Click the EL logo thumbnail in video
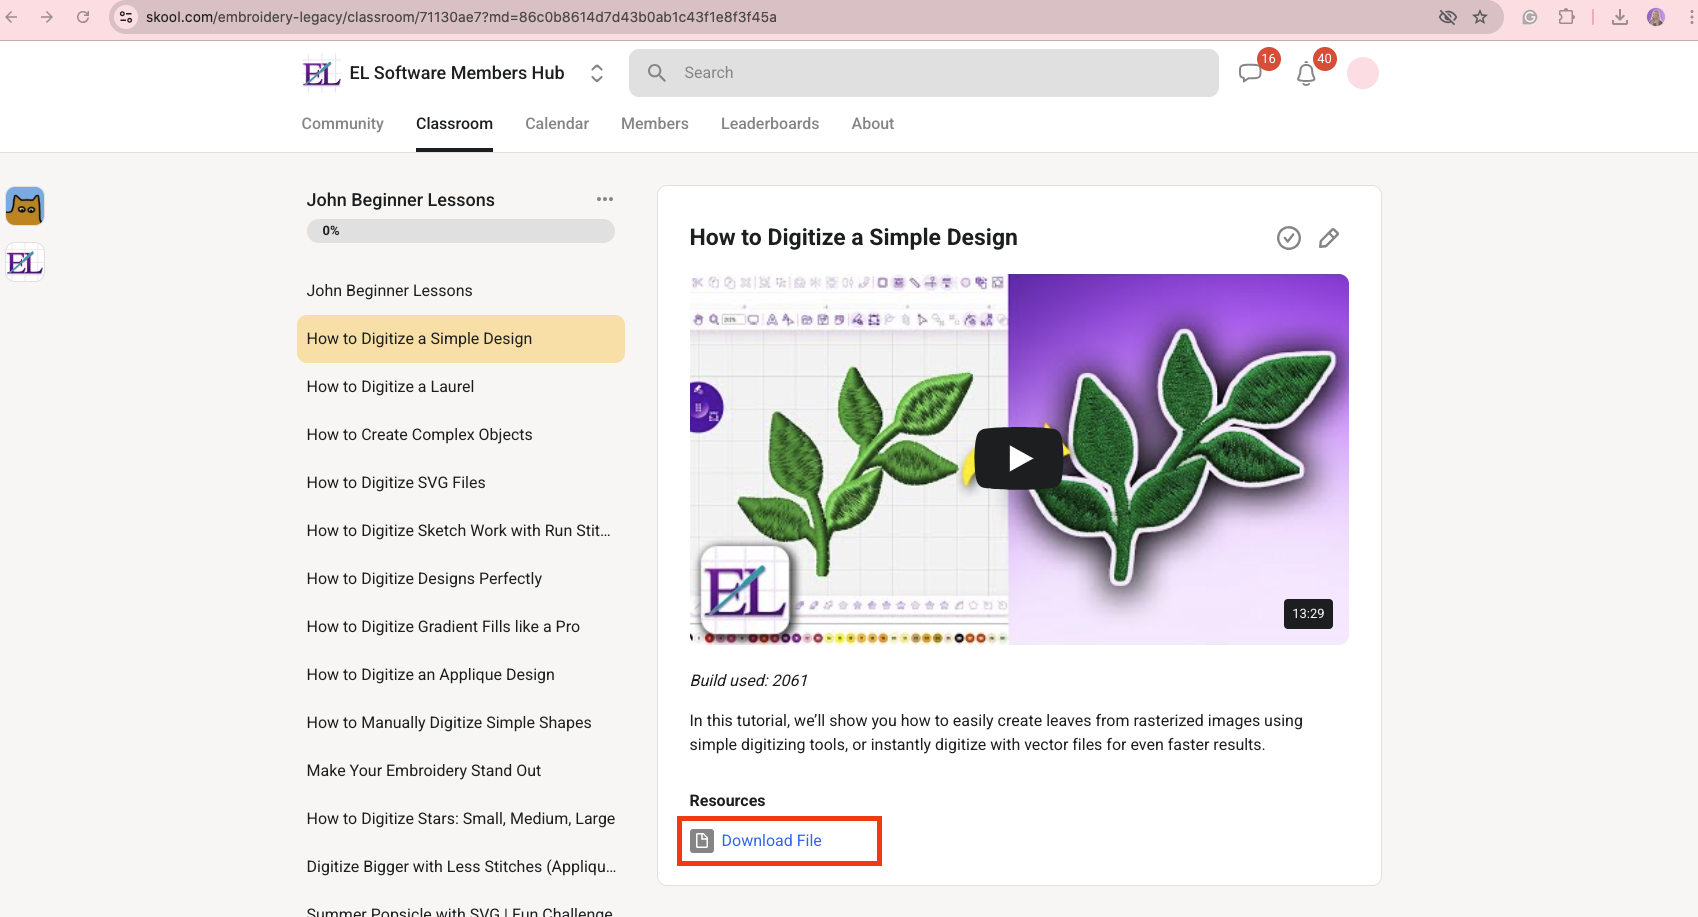 tap(745, 590)
